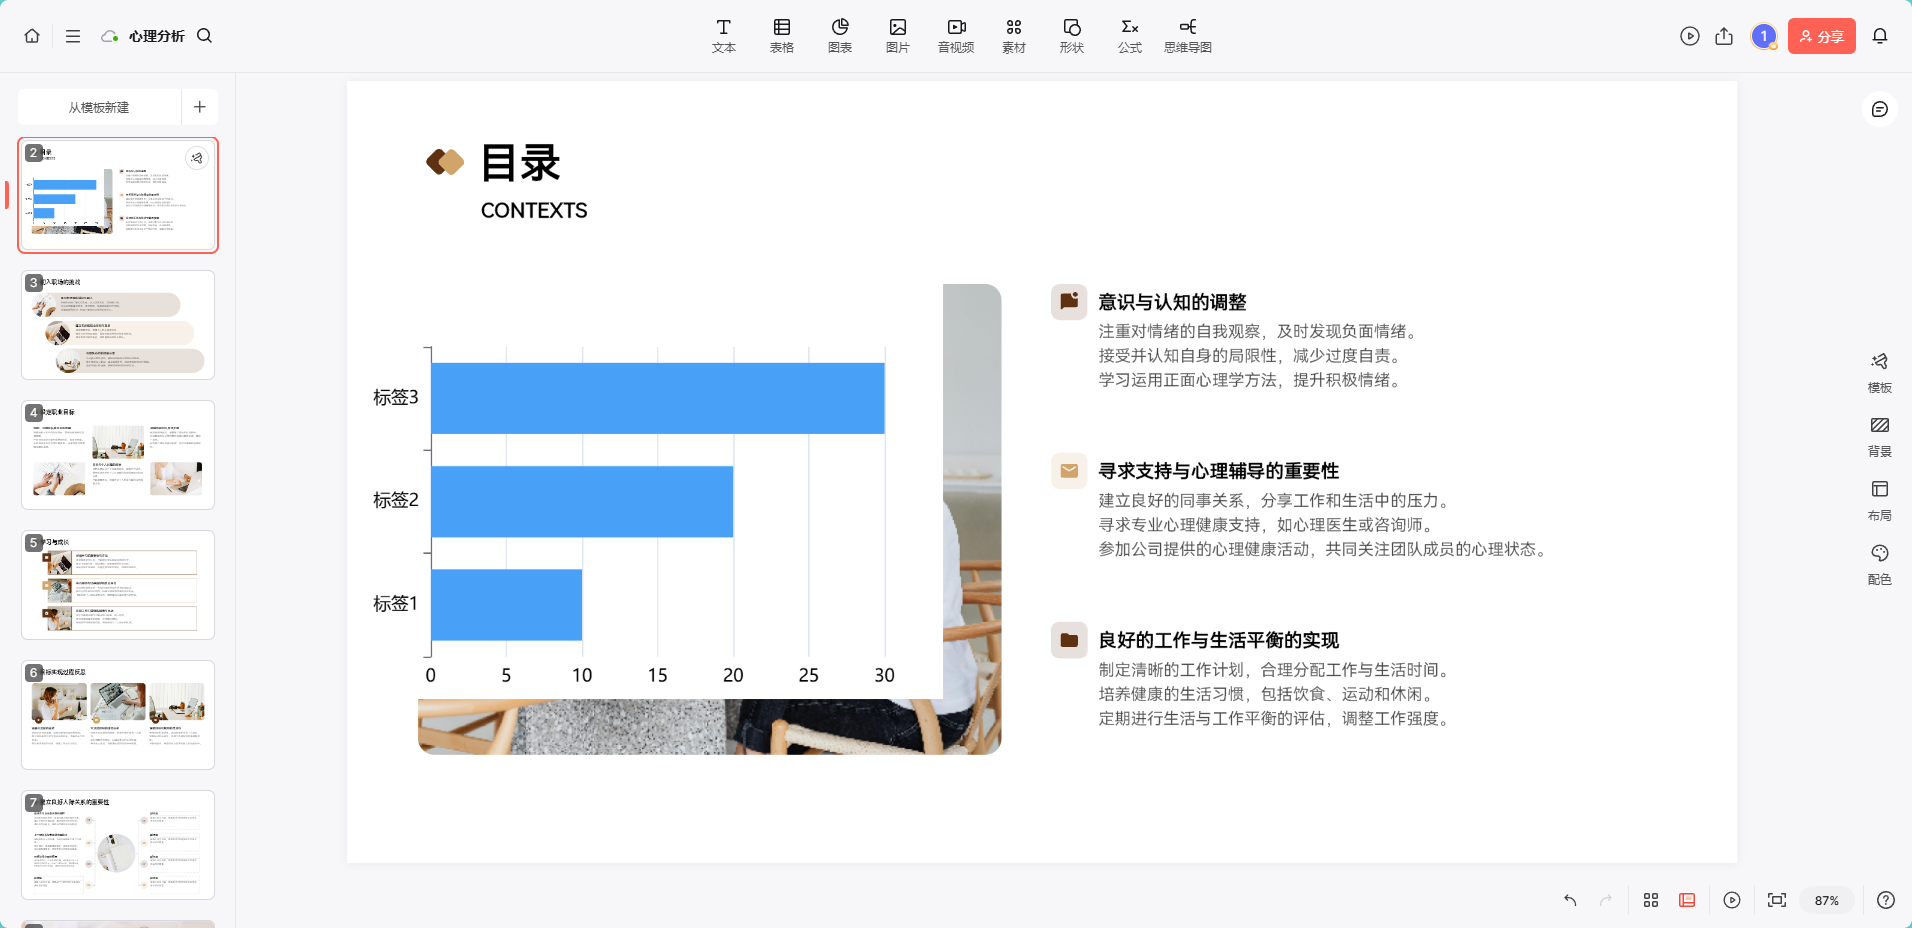Select the 目录 title text
The height and width of the screenshot is (928, 1912).
[520, 163]
